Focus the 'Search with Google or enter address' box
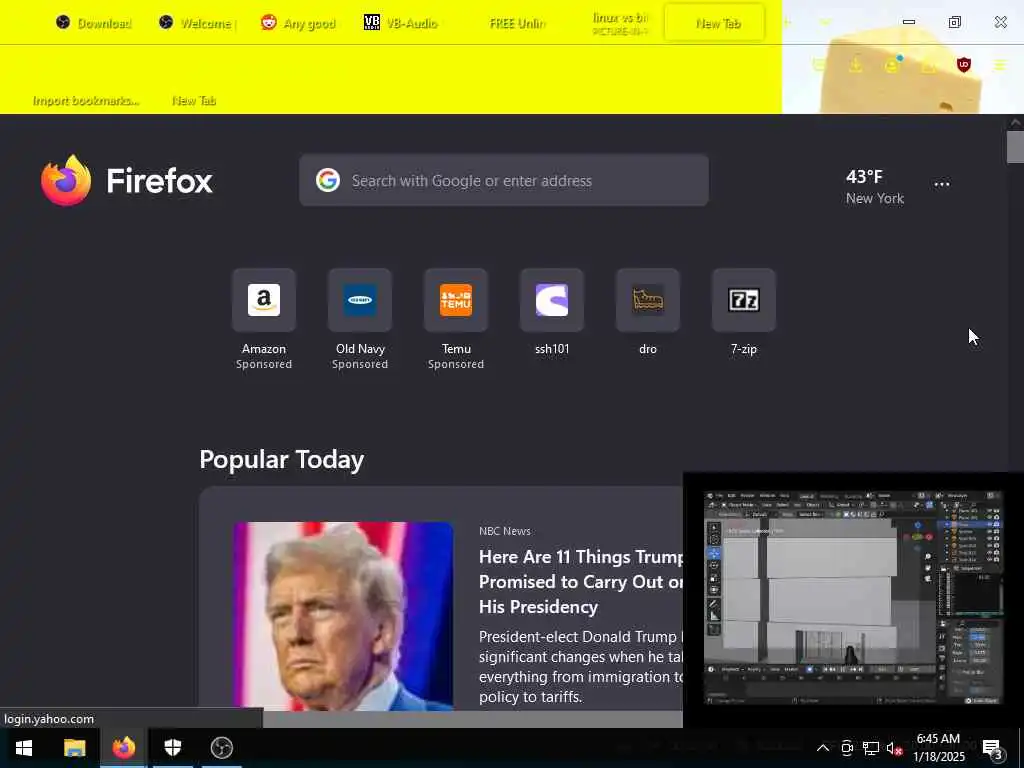This screenshot has height=768, width=1024. (x=504, y=180)
